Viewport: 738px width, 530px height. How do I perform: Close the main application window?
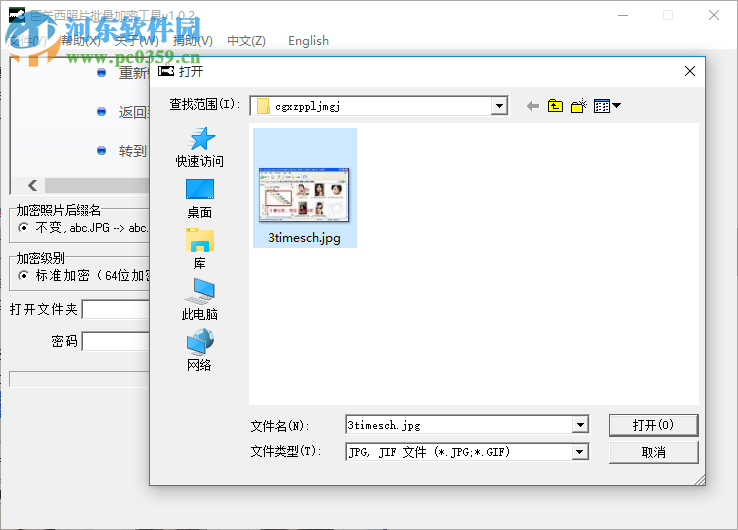pyautogui.click(x=714, y=16)
